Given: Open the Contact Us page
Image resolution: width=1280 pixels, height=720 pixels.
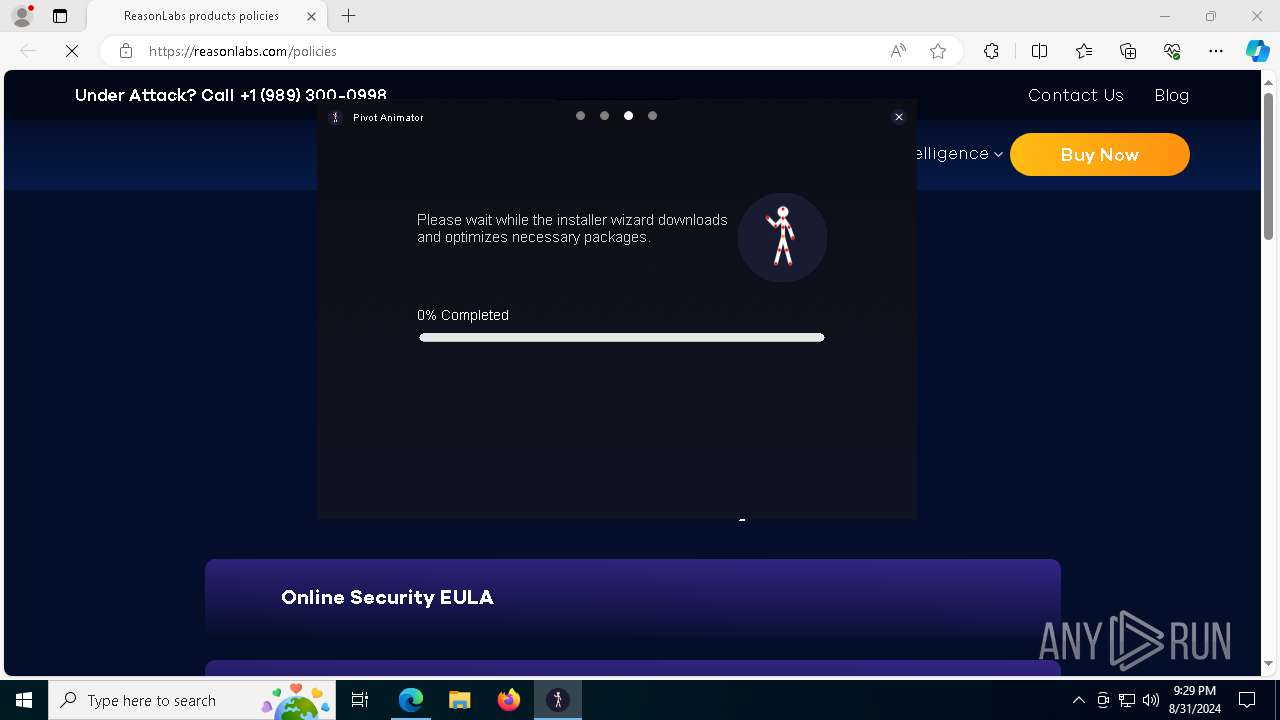Looking at the screenshot, I should coord(1076,95).
